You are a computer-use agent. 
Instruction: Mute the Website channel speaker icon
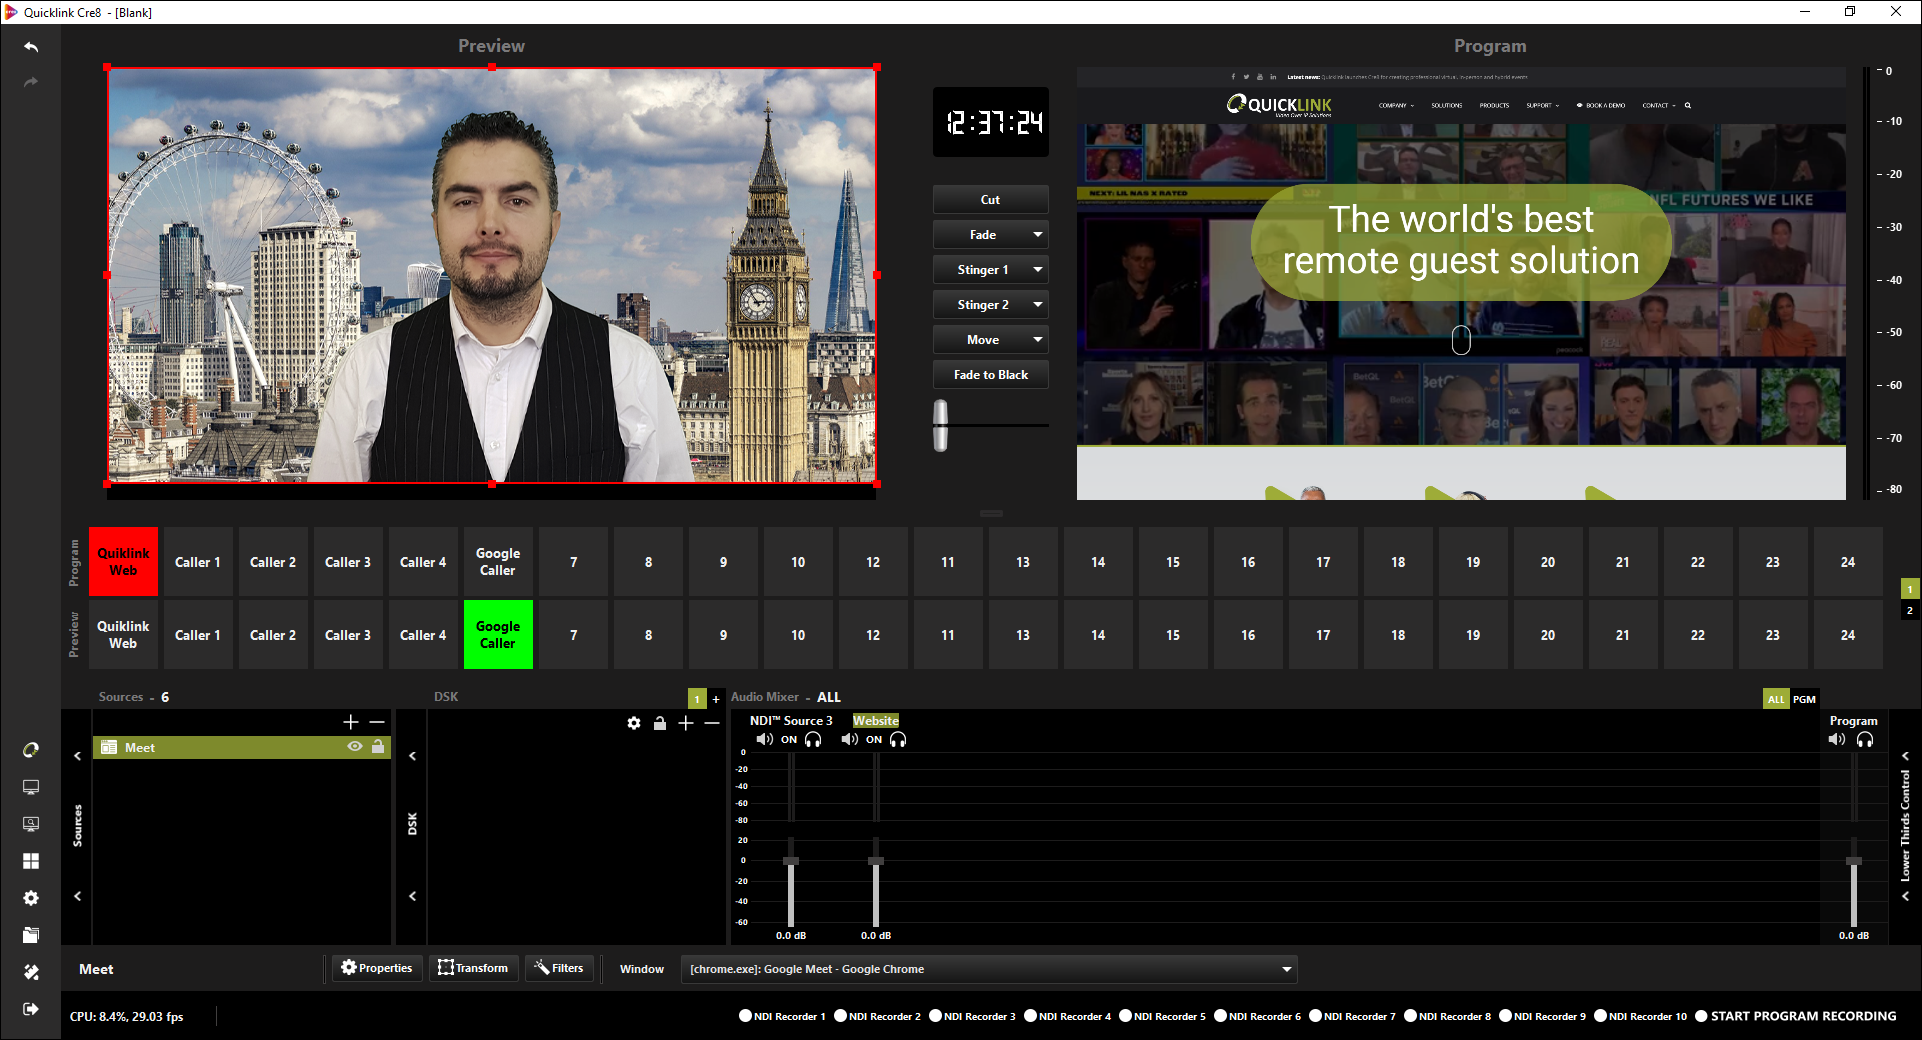click(849, 740)
